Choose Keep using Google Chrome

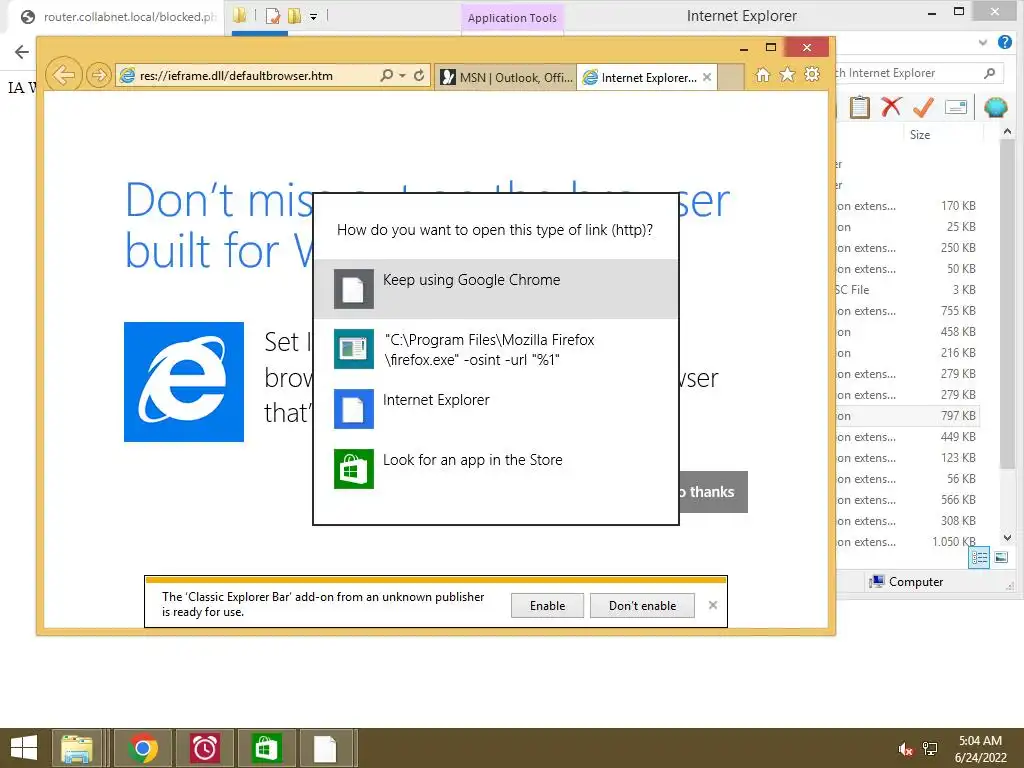pyautogui.click(x=496, y=289)
